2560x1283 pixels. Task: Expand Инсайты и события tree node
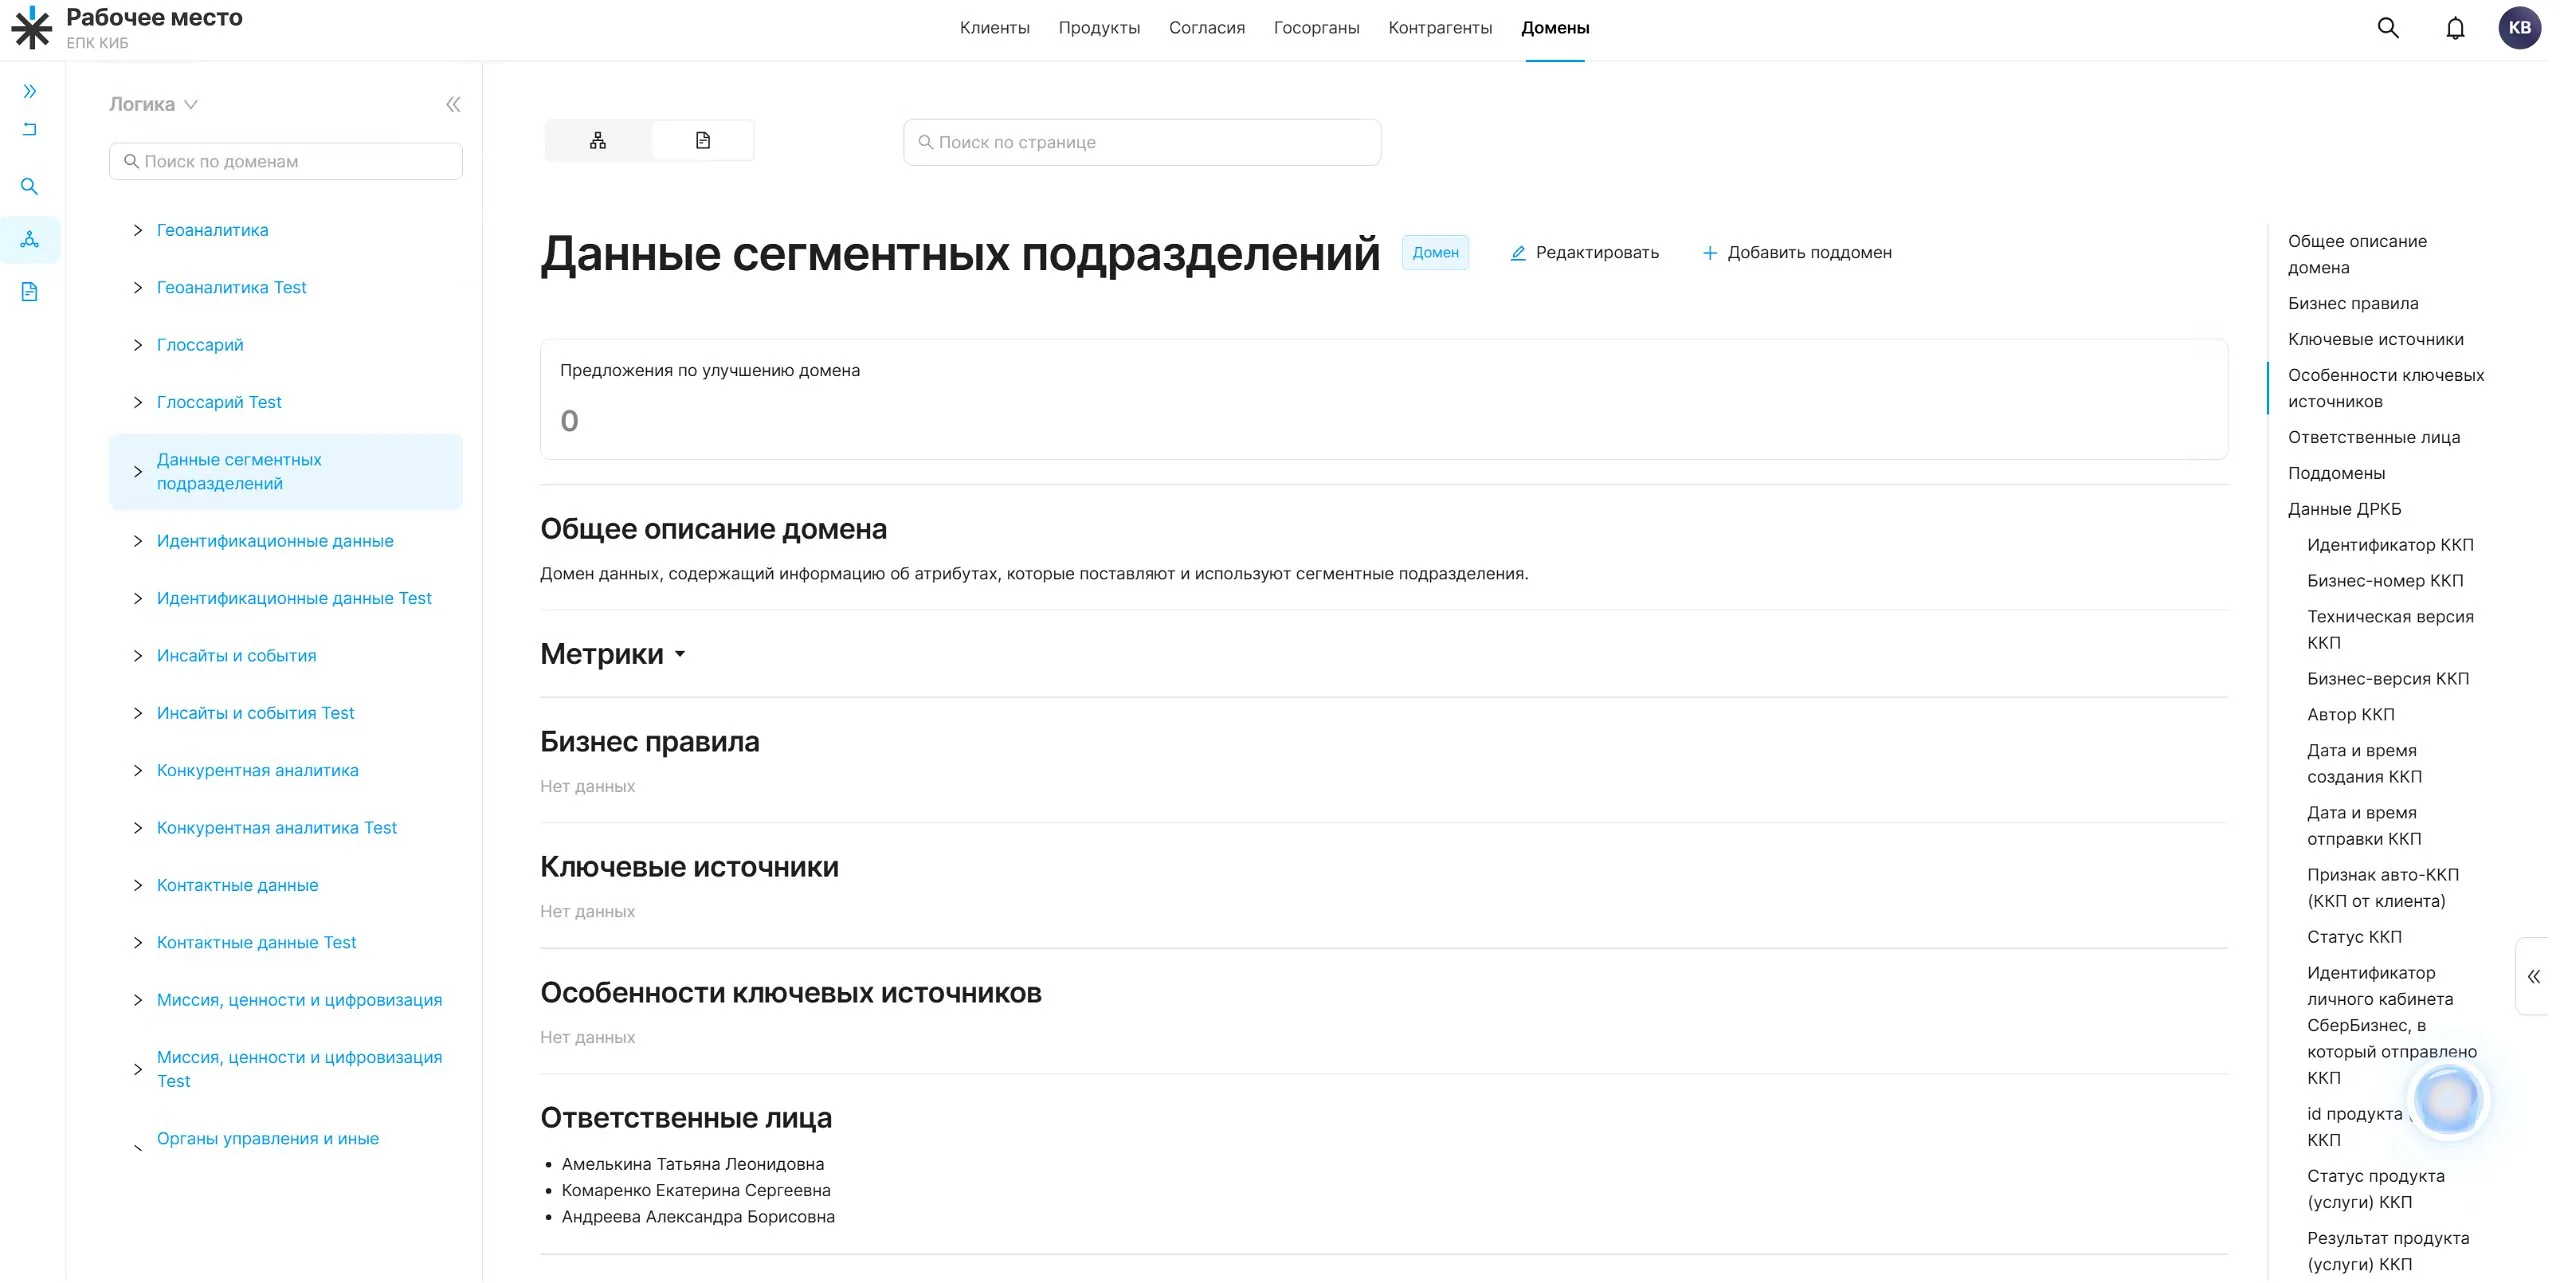(x=138, y=656)
